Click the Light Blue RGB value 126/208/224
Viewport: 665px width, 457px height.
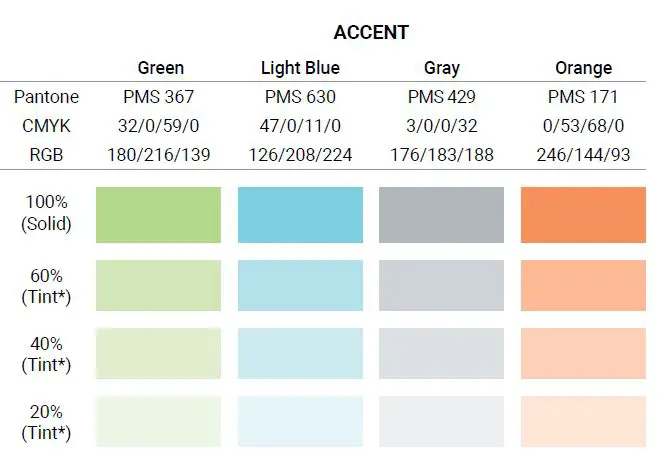tap(300, 153)
